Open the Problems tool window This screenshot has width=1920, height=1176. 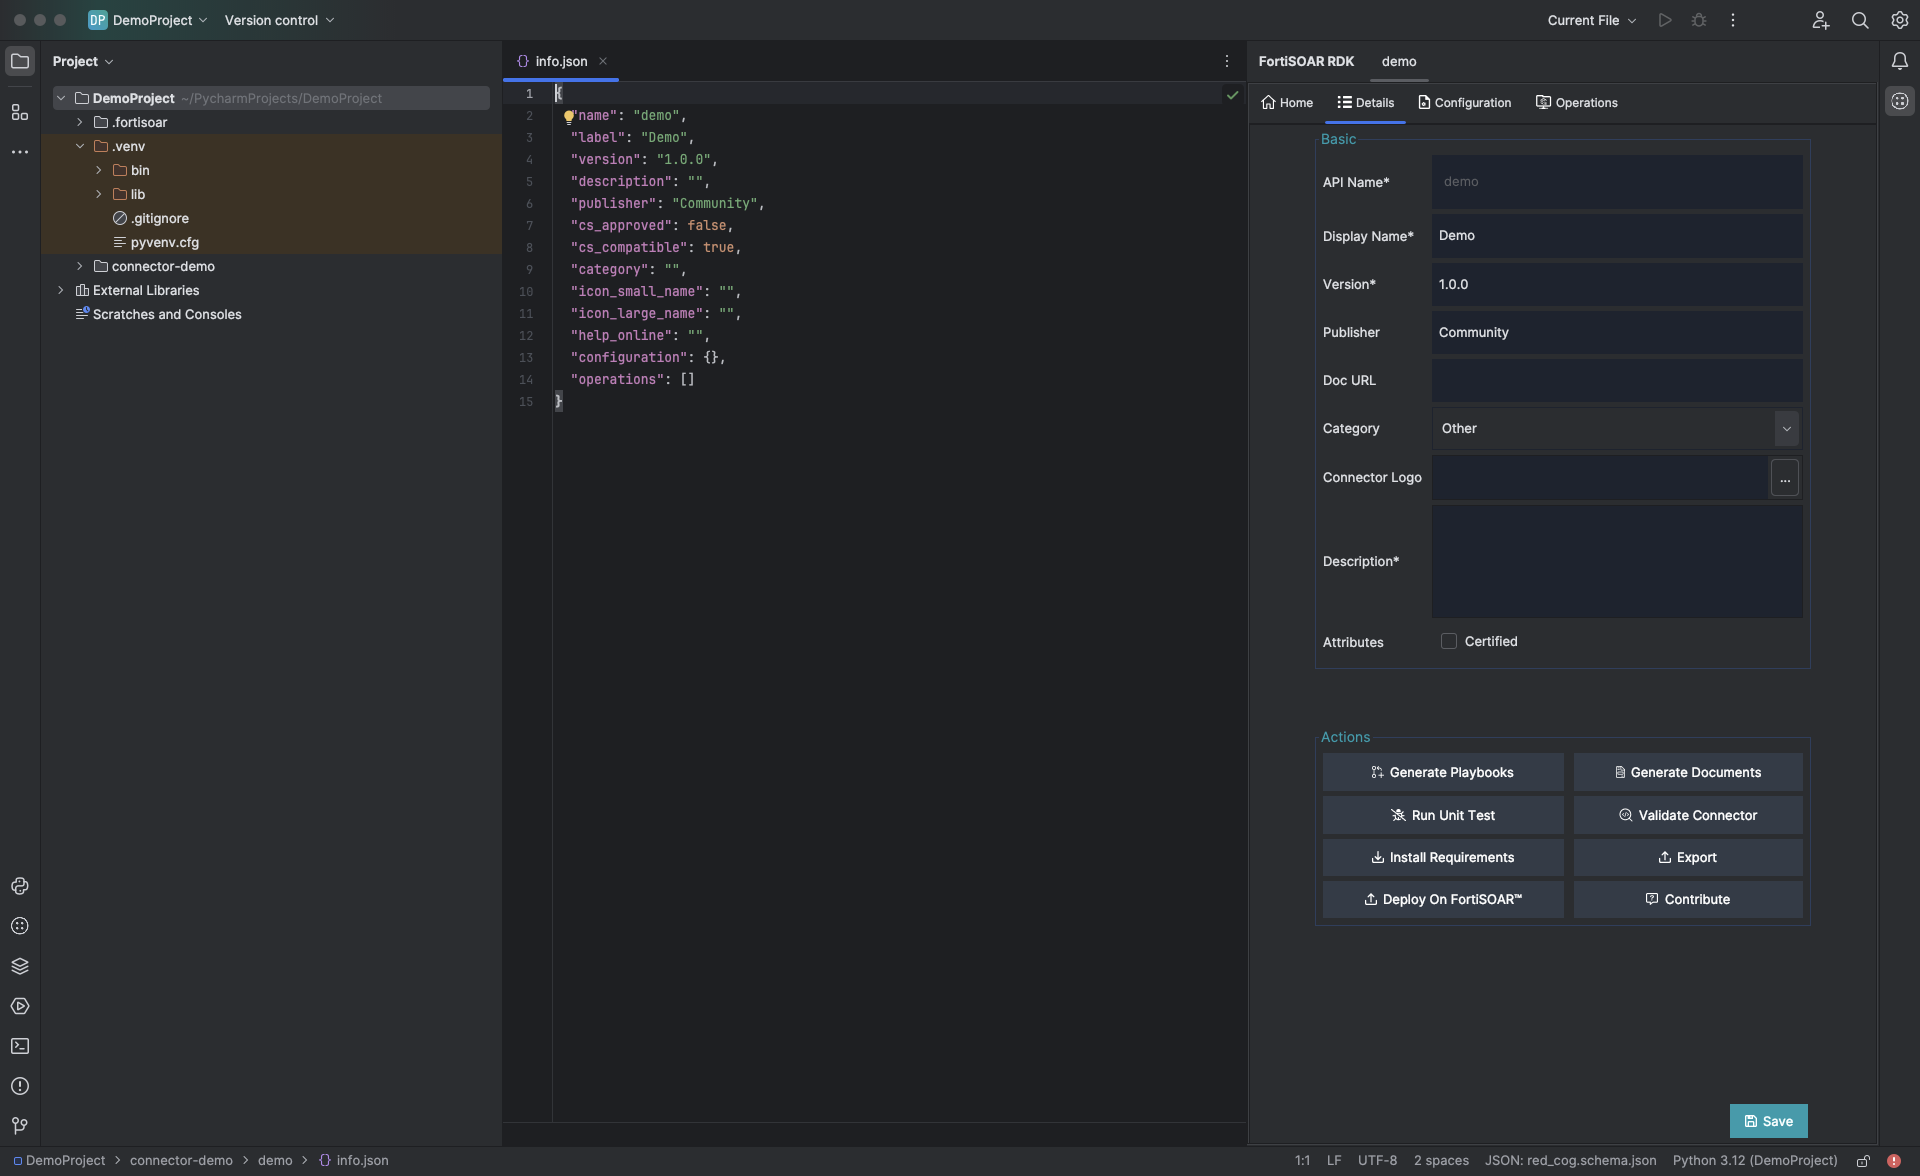20,1086
